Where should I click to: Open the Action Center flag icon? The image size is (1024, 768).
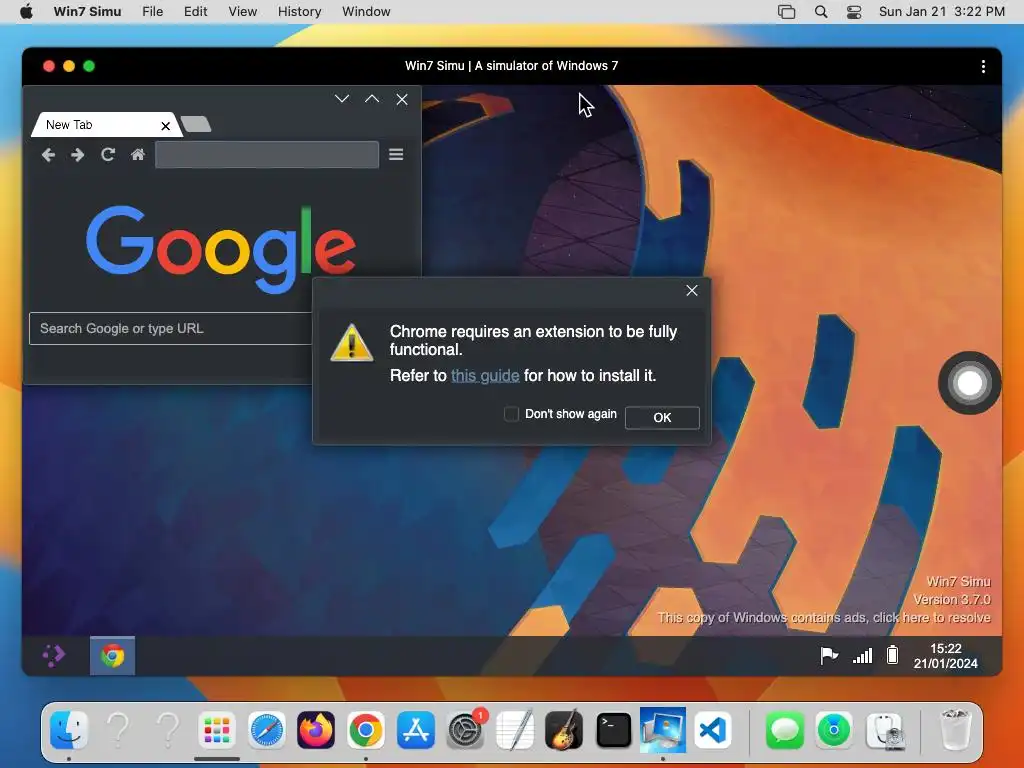click(x=829, y=655)
